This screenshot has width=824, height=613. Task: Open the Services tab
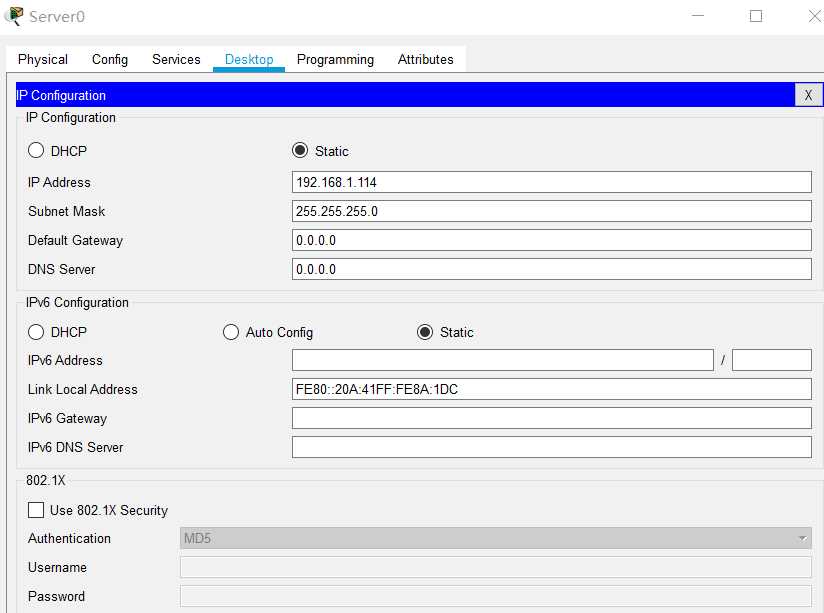(x=176, y=59)
